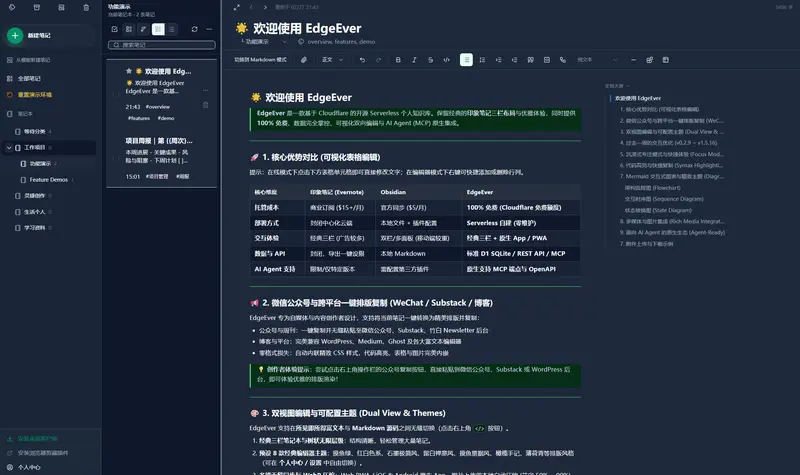Open the more options dots on the EdgeEver note
The height and width of the screenshot is (475, 800).
(x=206, y=91)
